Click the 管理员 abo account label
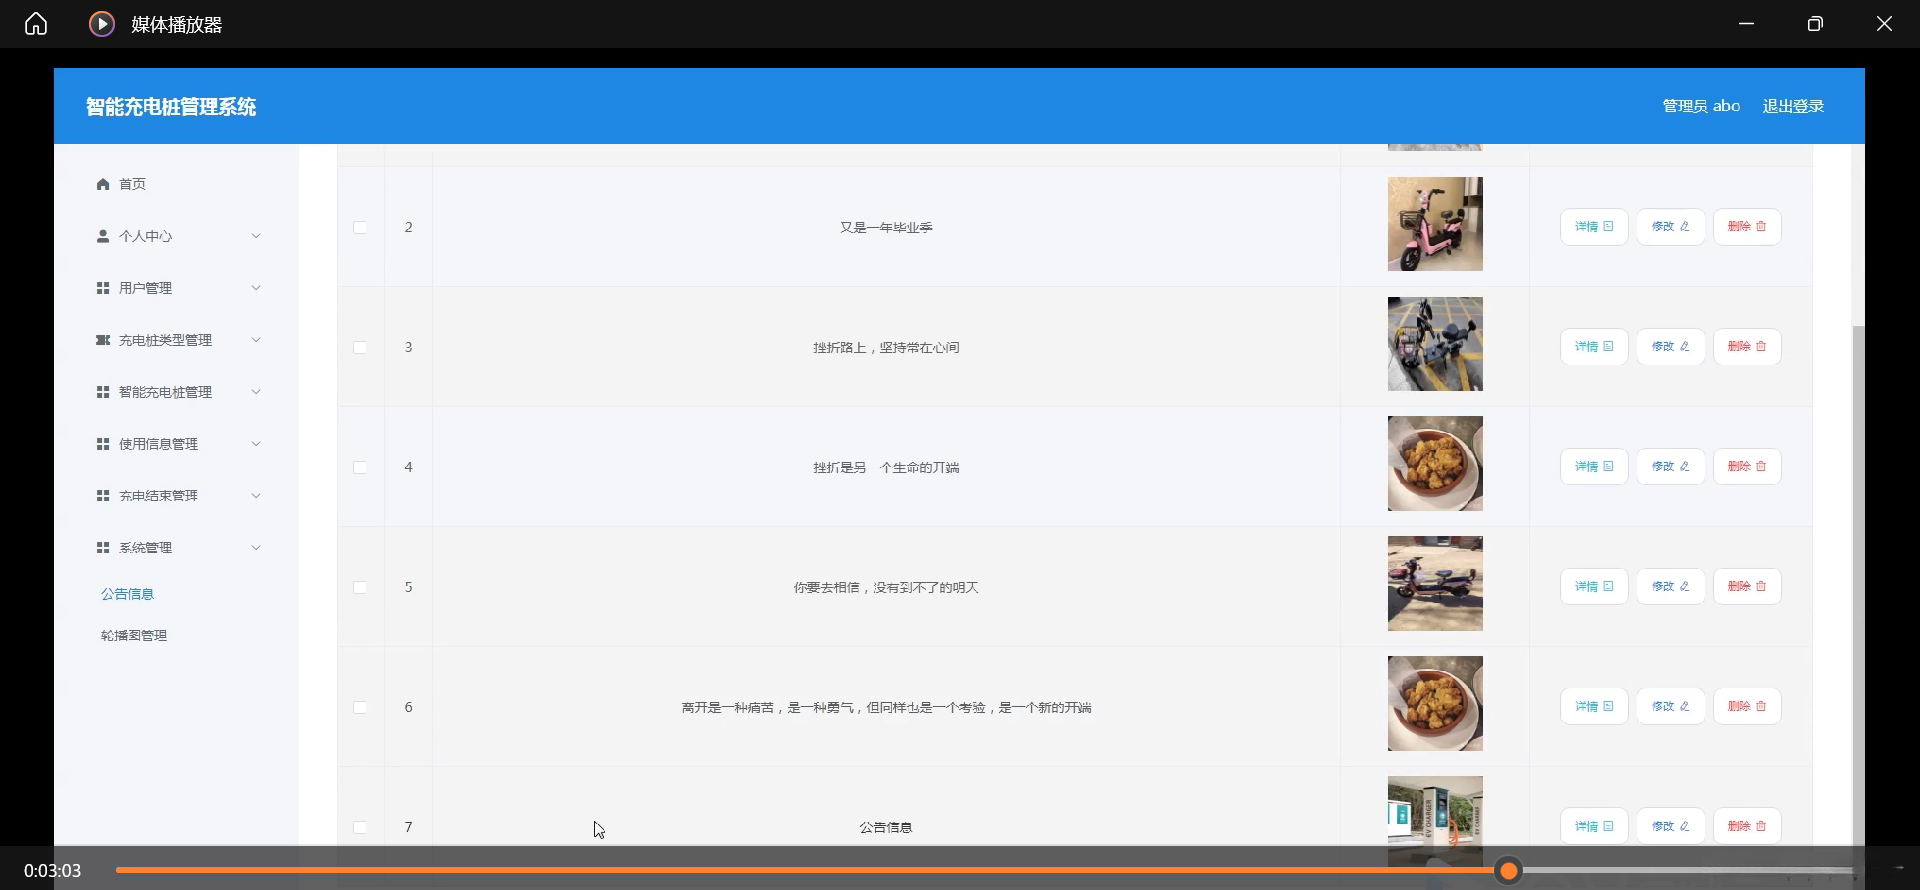The image size is (1920, 890). (1701, 106)
